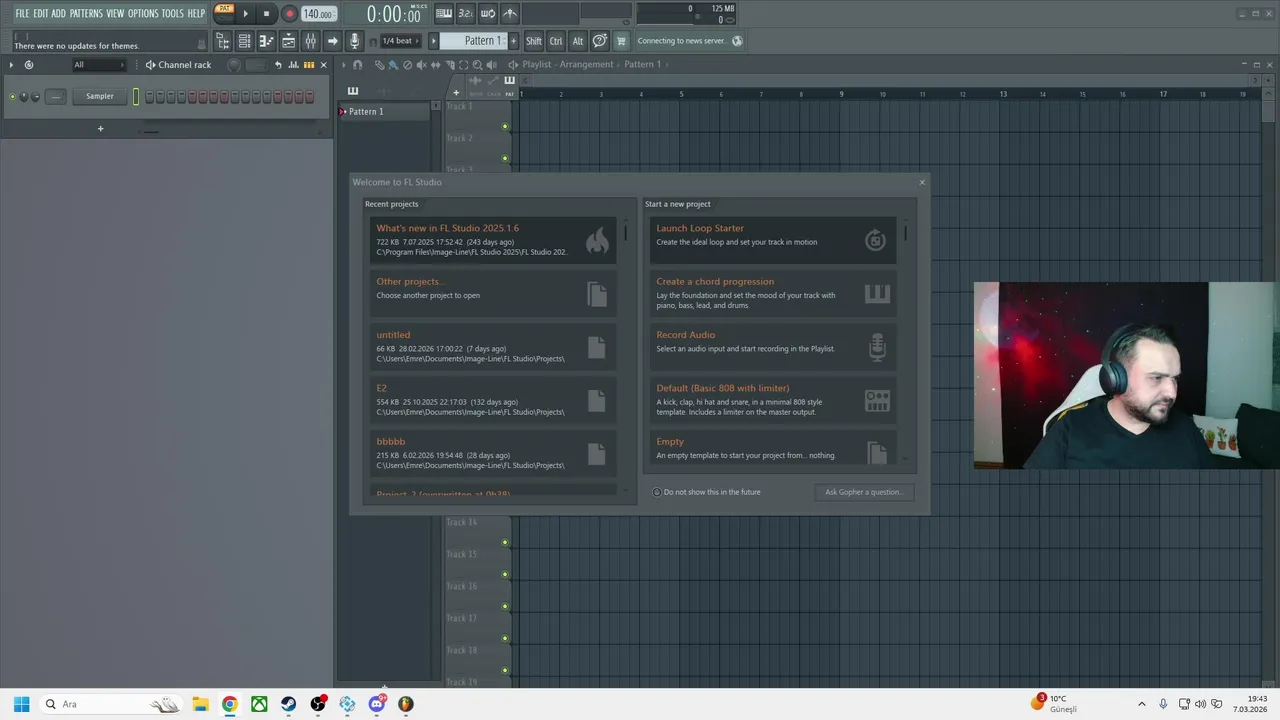Open the content shop cart icon

click(x=621, y=41)
